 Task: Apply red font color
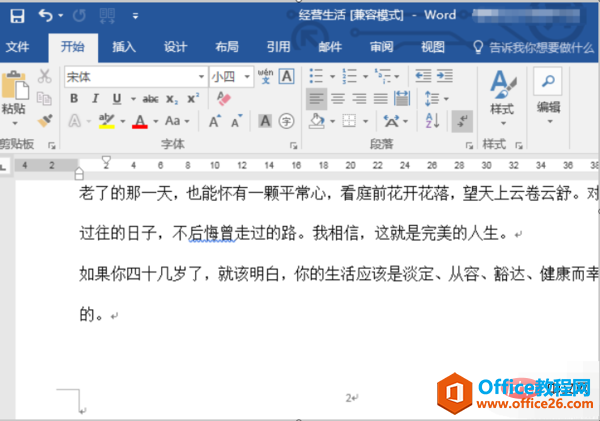(140, 121)
